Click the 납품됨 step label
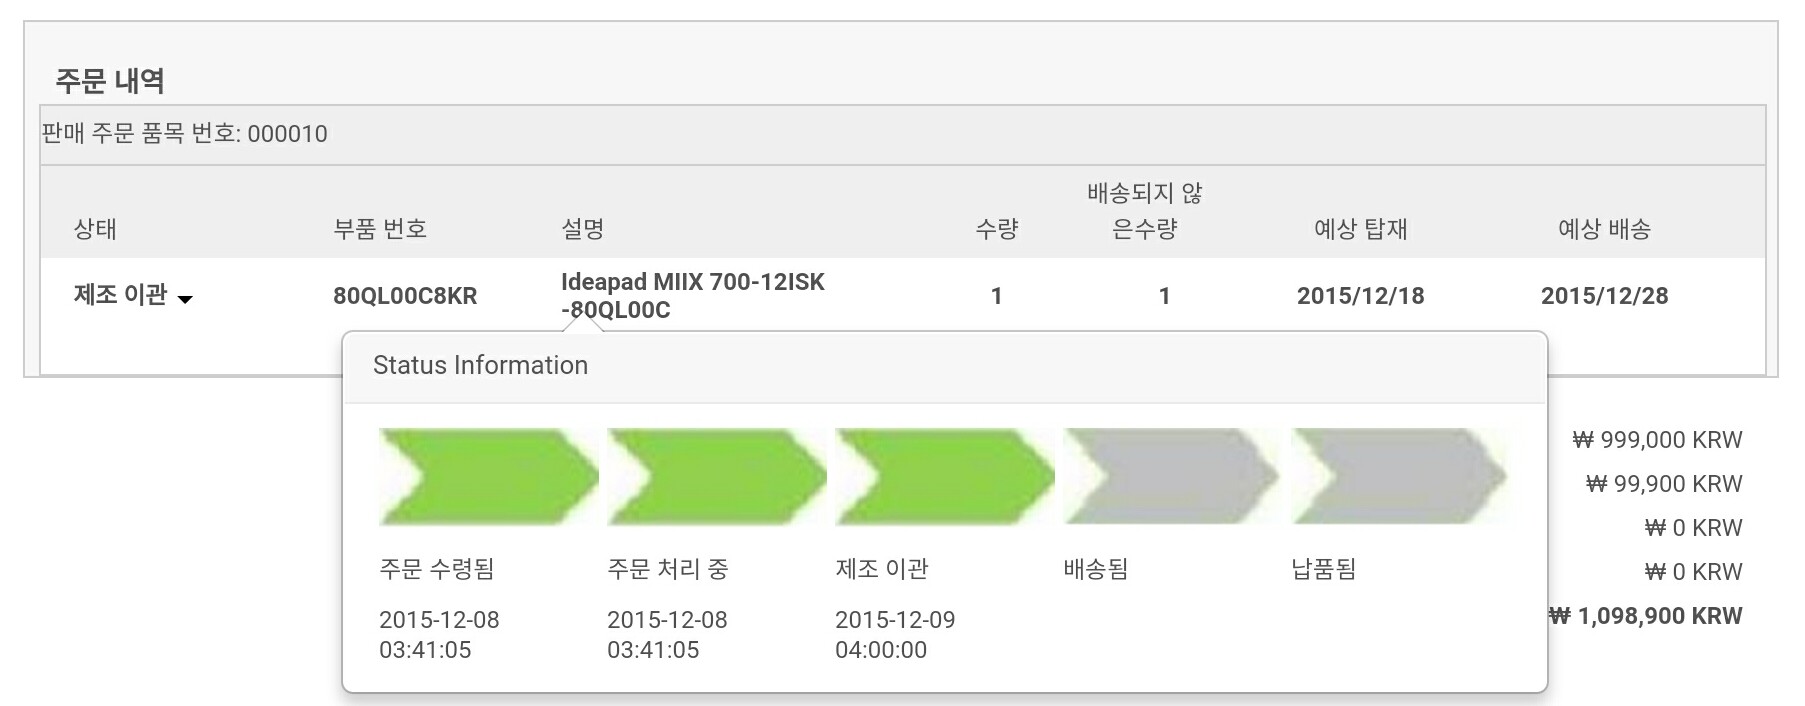 pos(1324,569)
